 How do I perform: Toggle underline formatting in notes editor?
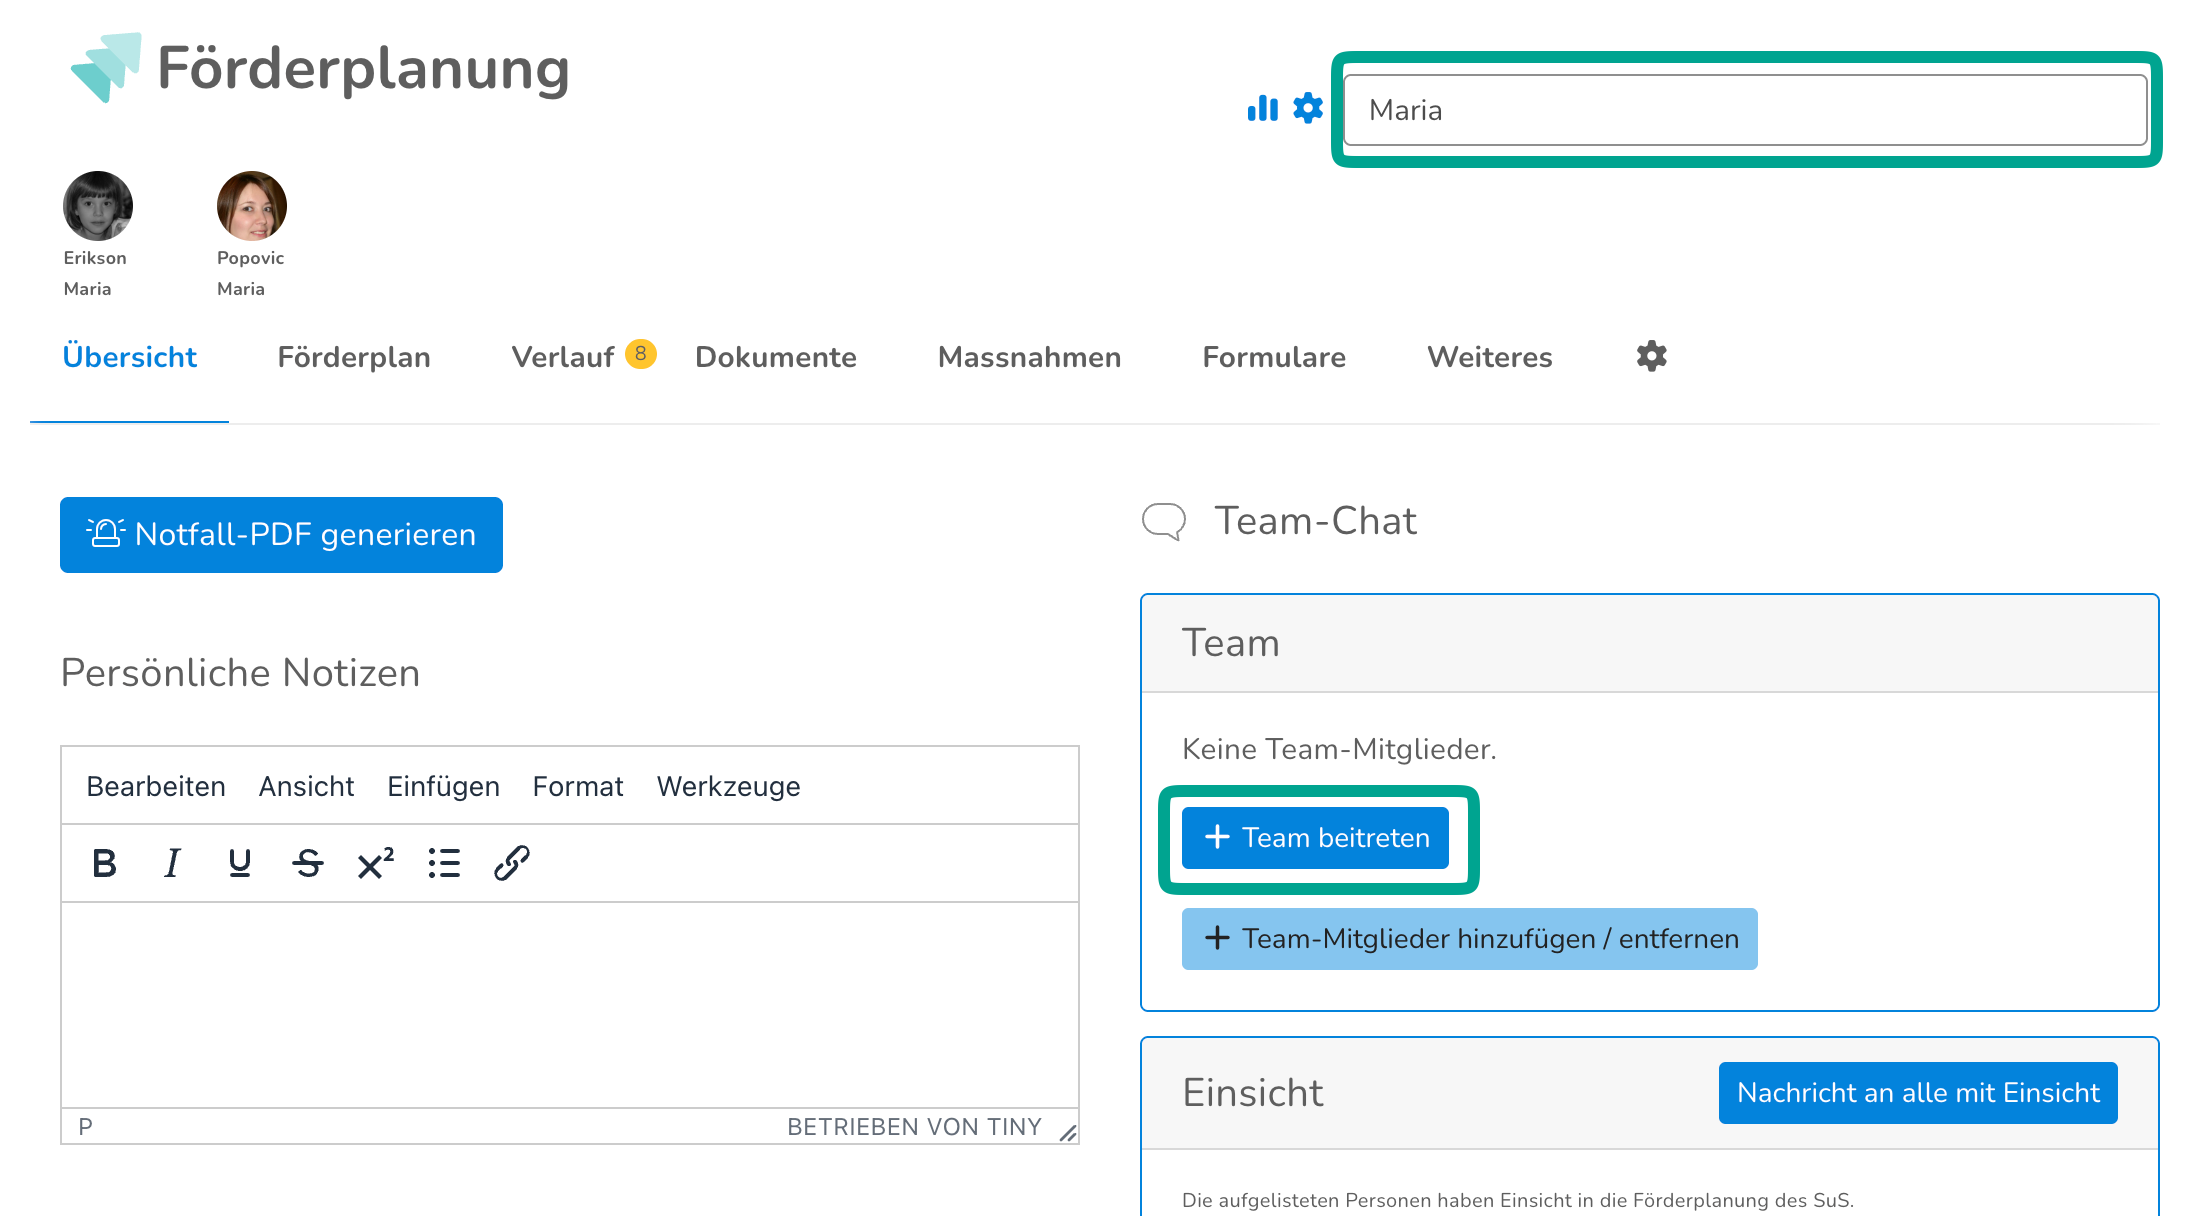coord(239,863)
